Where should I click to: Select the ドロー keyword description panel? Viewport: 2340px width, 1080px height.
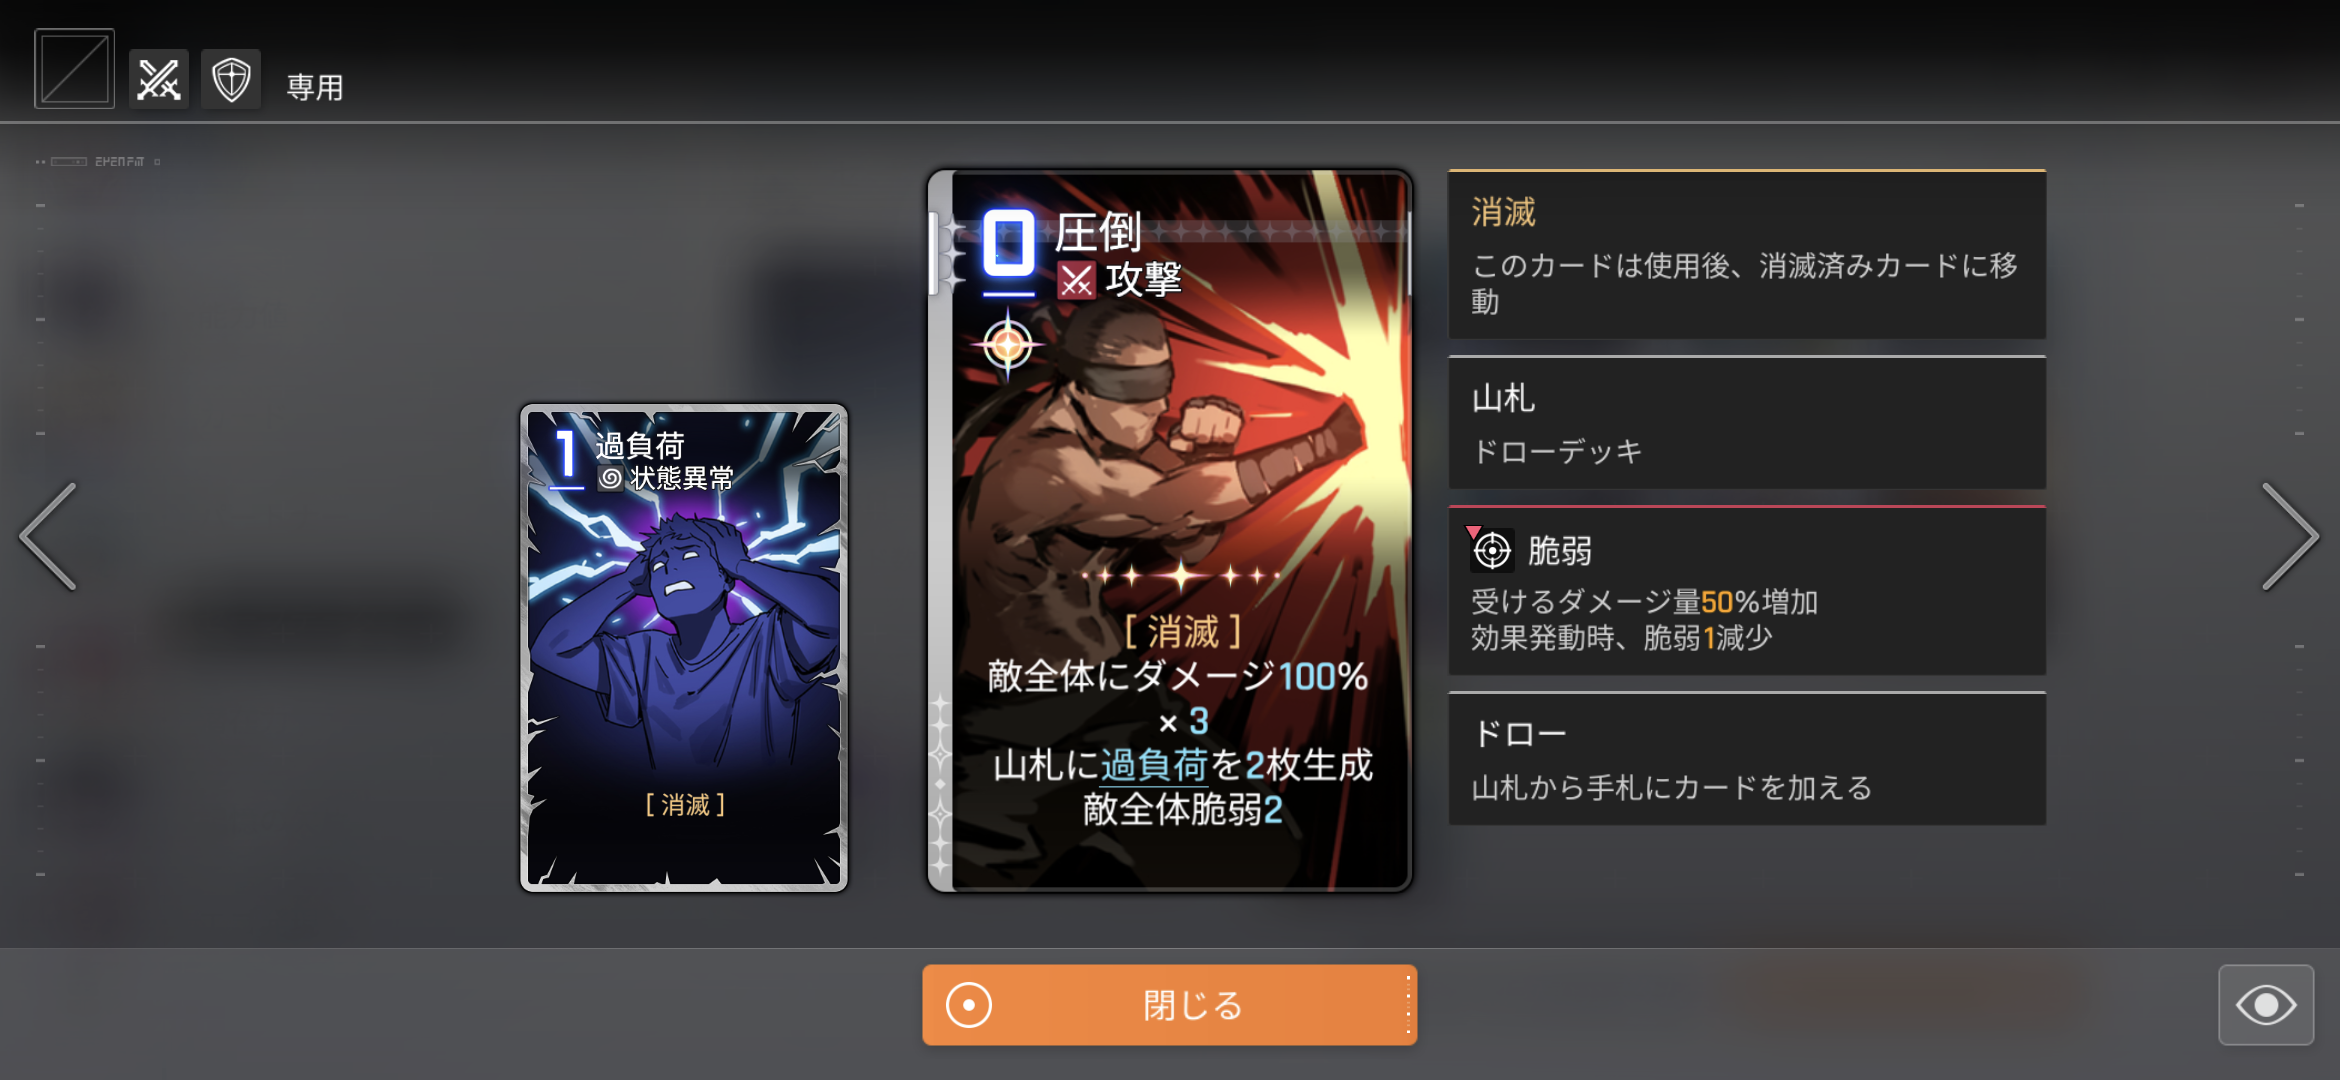pos(1747,758)
